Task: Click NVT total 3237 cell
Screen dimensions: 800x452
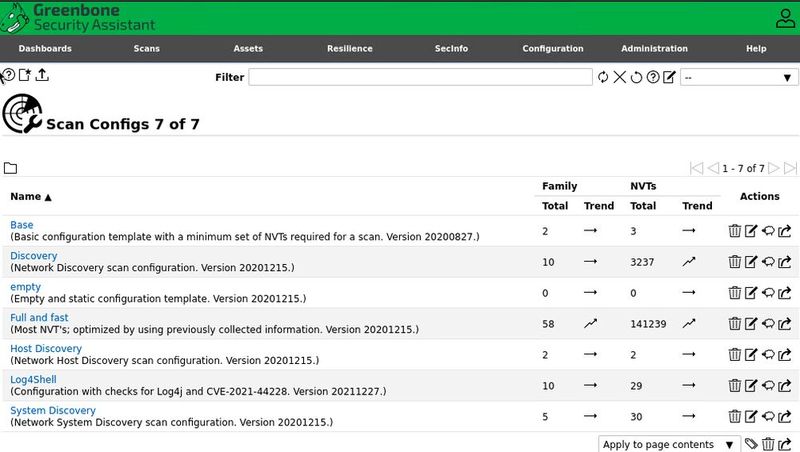Action: pyautogui.click(x=642, y=262)
